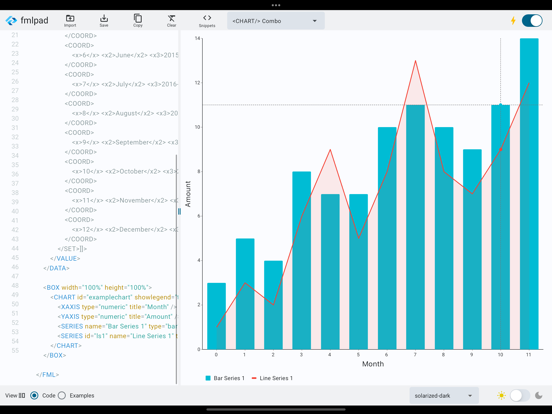The image size is (552, 414).
Task: Toggle the dark mode switch
Action: pos(520,395)
